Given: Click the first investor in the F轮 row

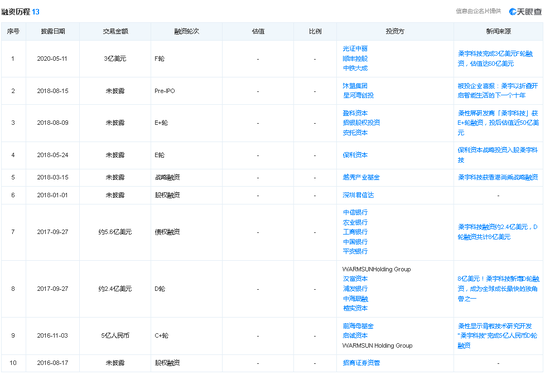Looking at the screenshot, I should coord(355,49).
